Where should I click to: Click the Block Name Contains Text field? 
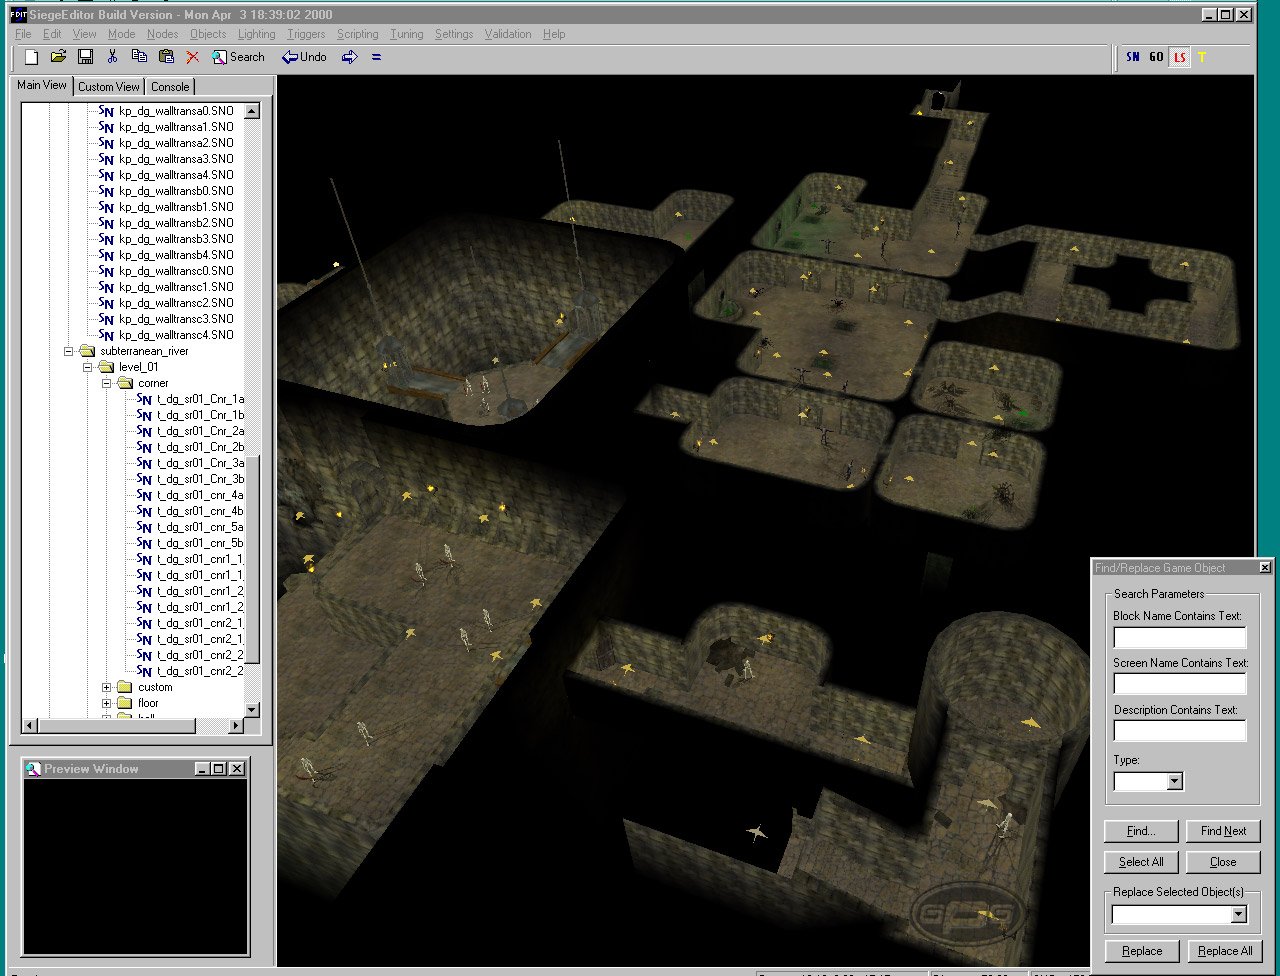1179,637
